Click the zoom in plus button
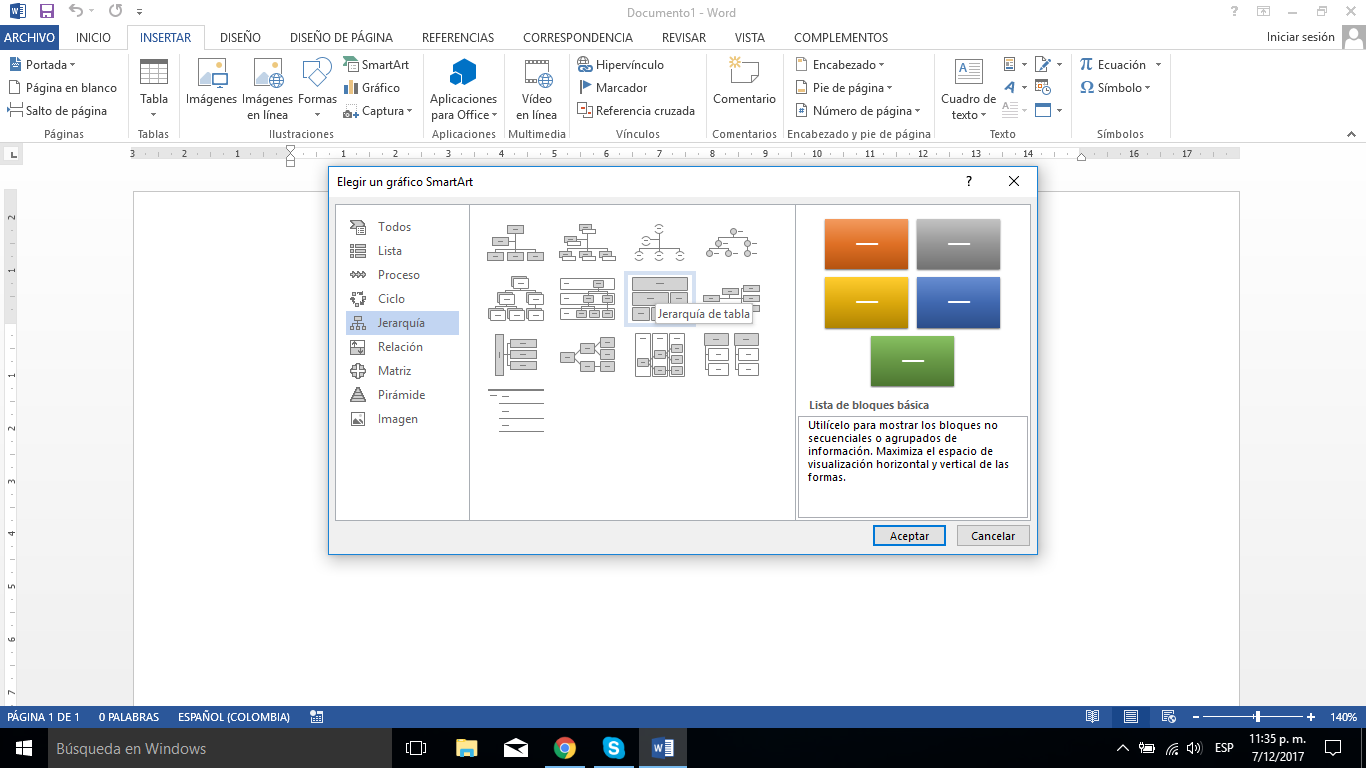 point(1311,717)
